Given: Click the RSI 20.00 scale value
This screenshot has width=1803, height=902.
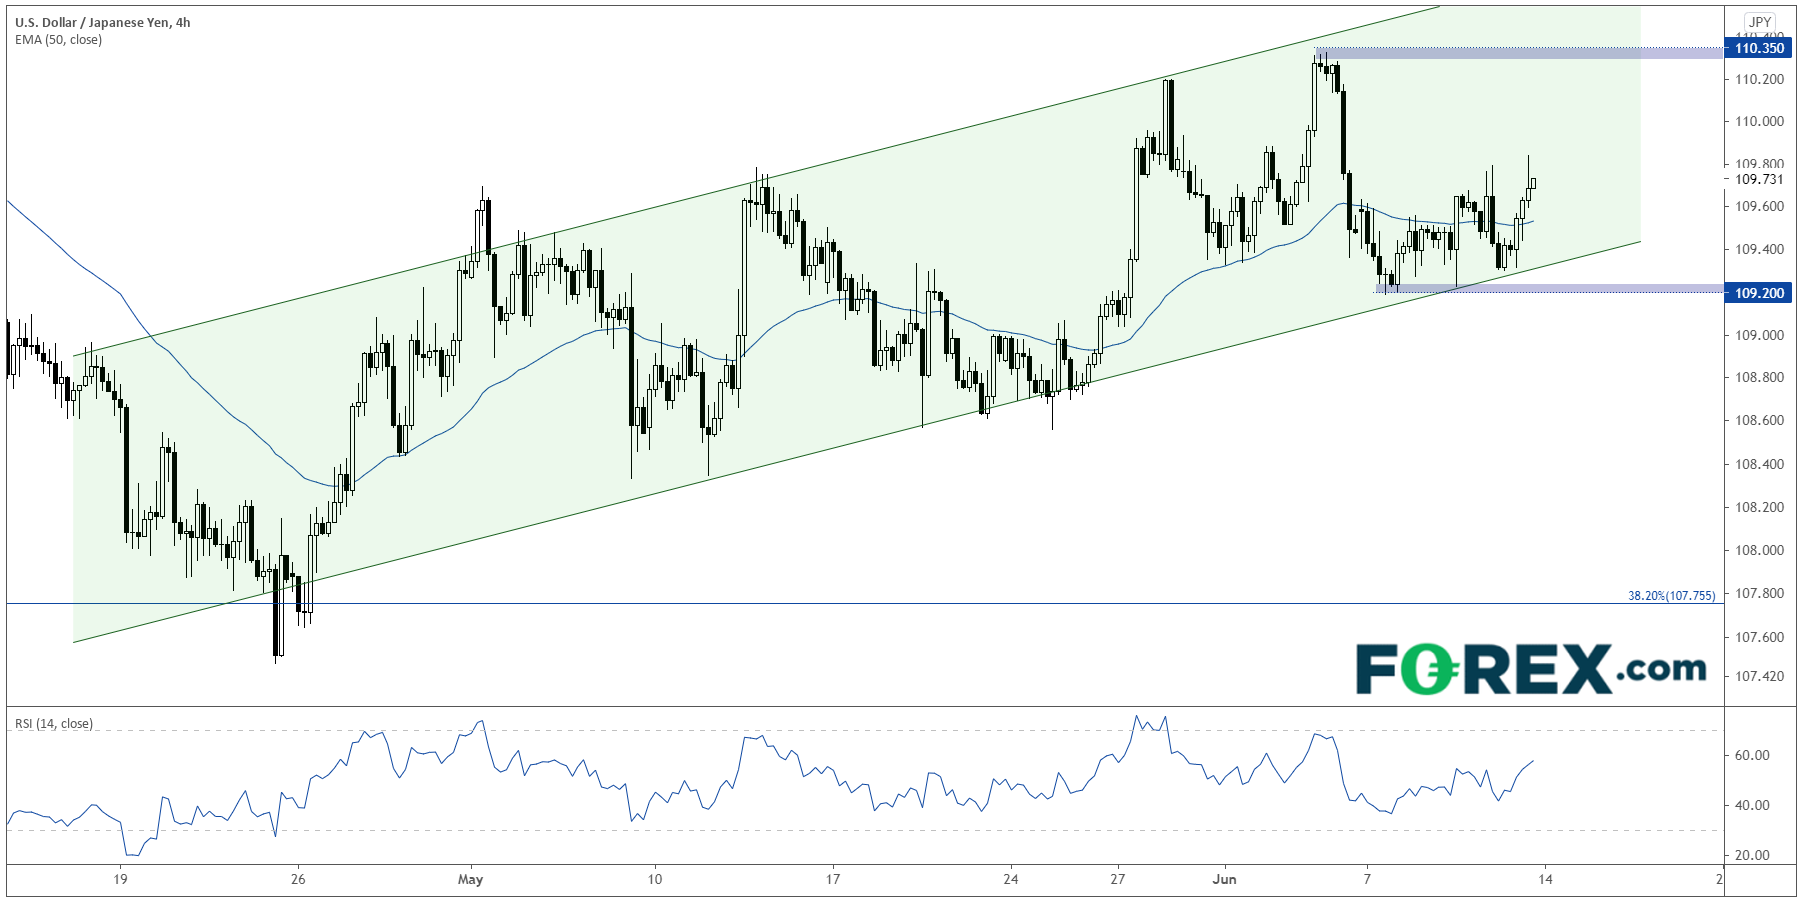Looking at the screenshot, I should [x=1753, y=856].
